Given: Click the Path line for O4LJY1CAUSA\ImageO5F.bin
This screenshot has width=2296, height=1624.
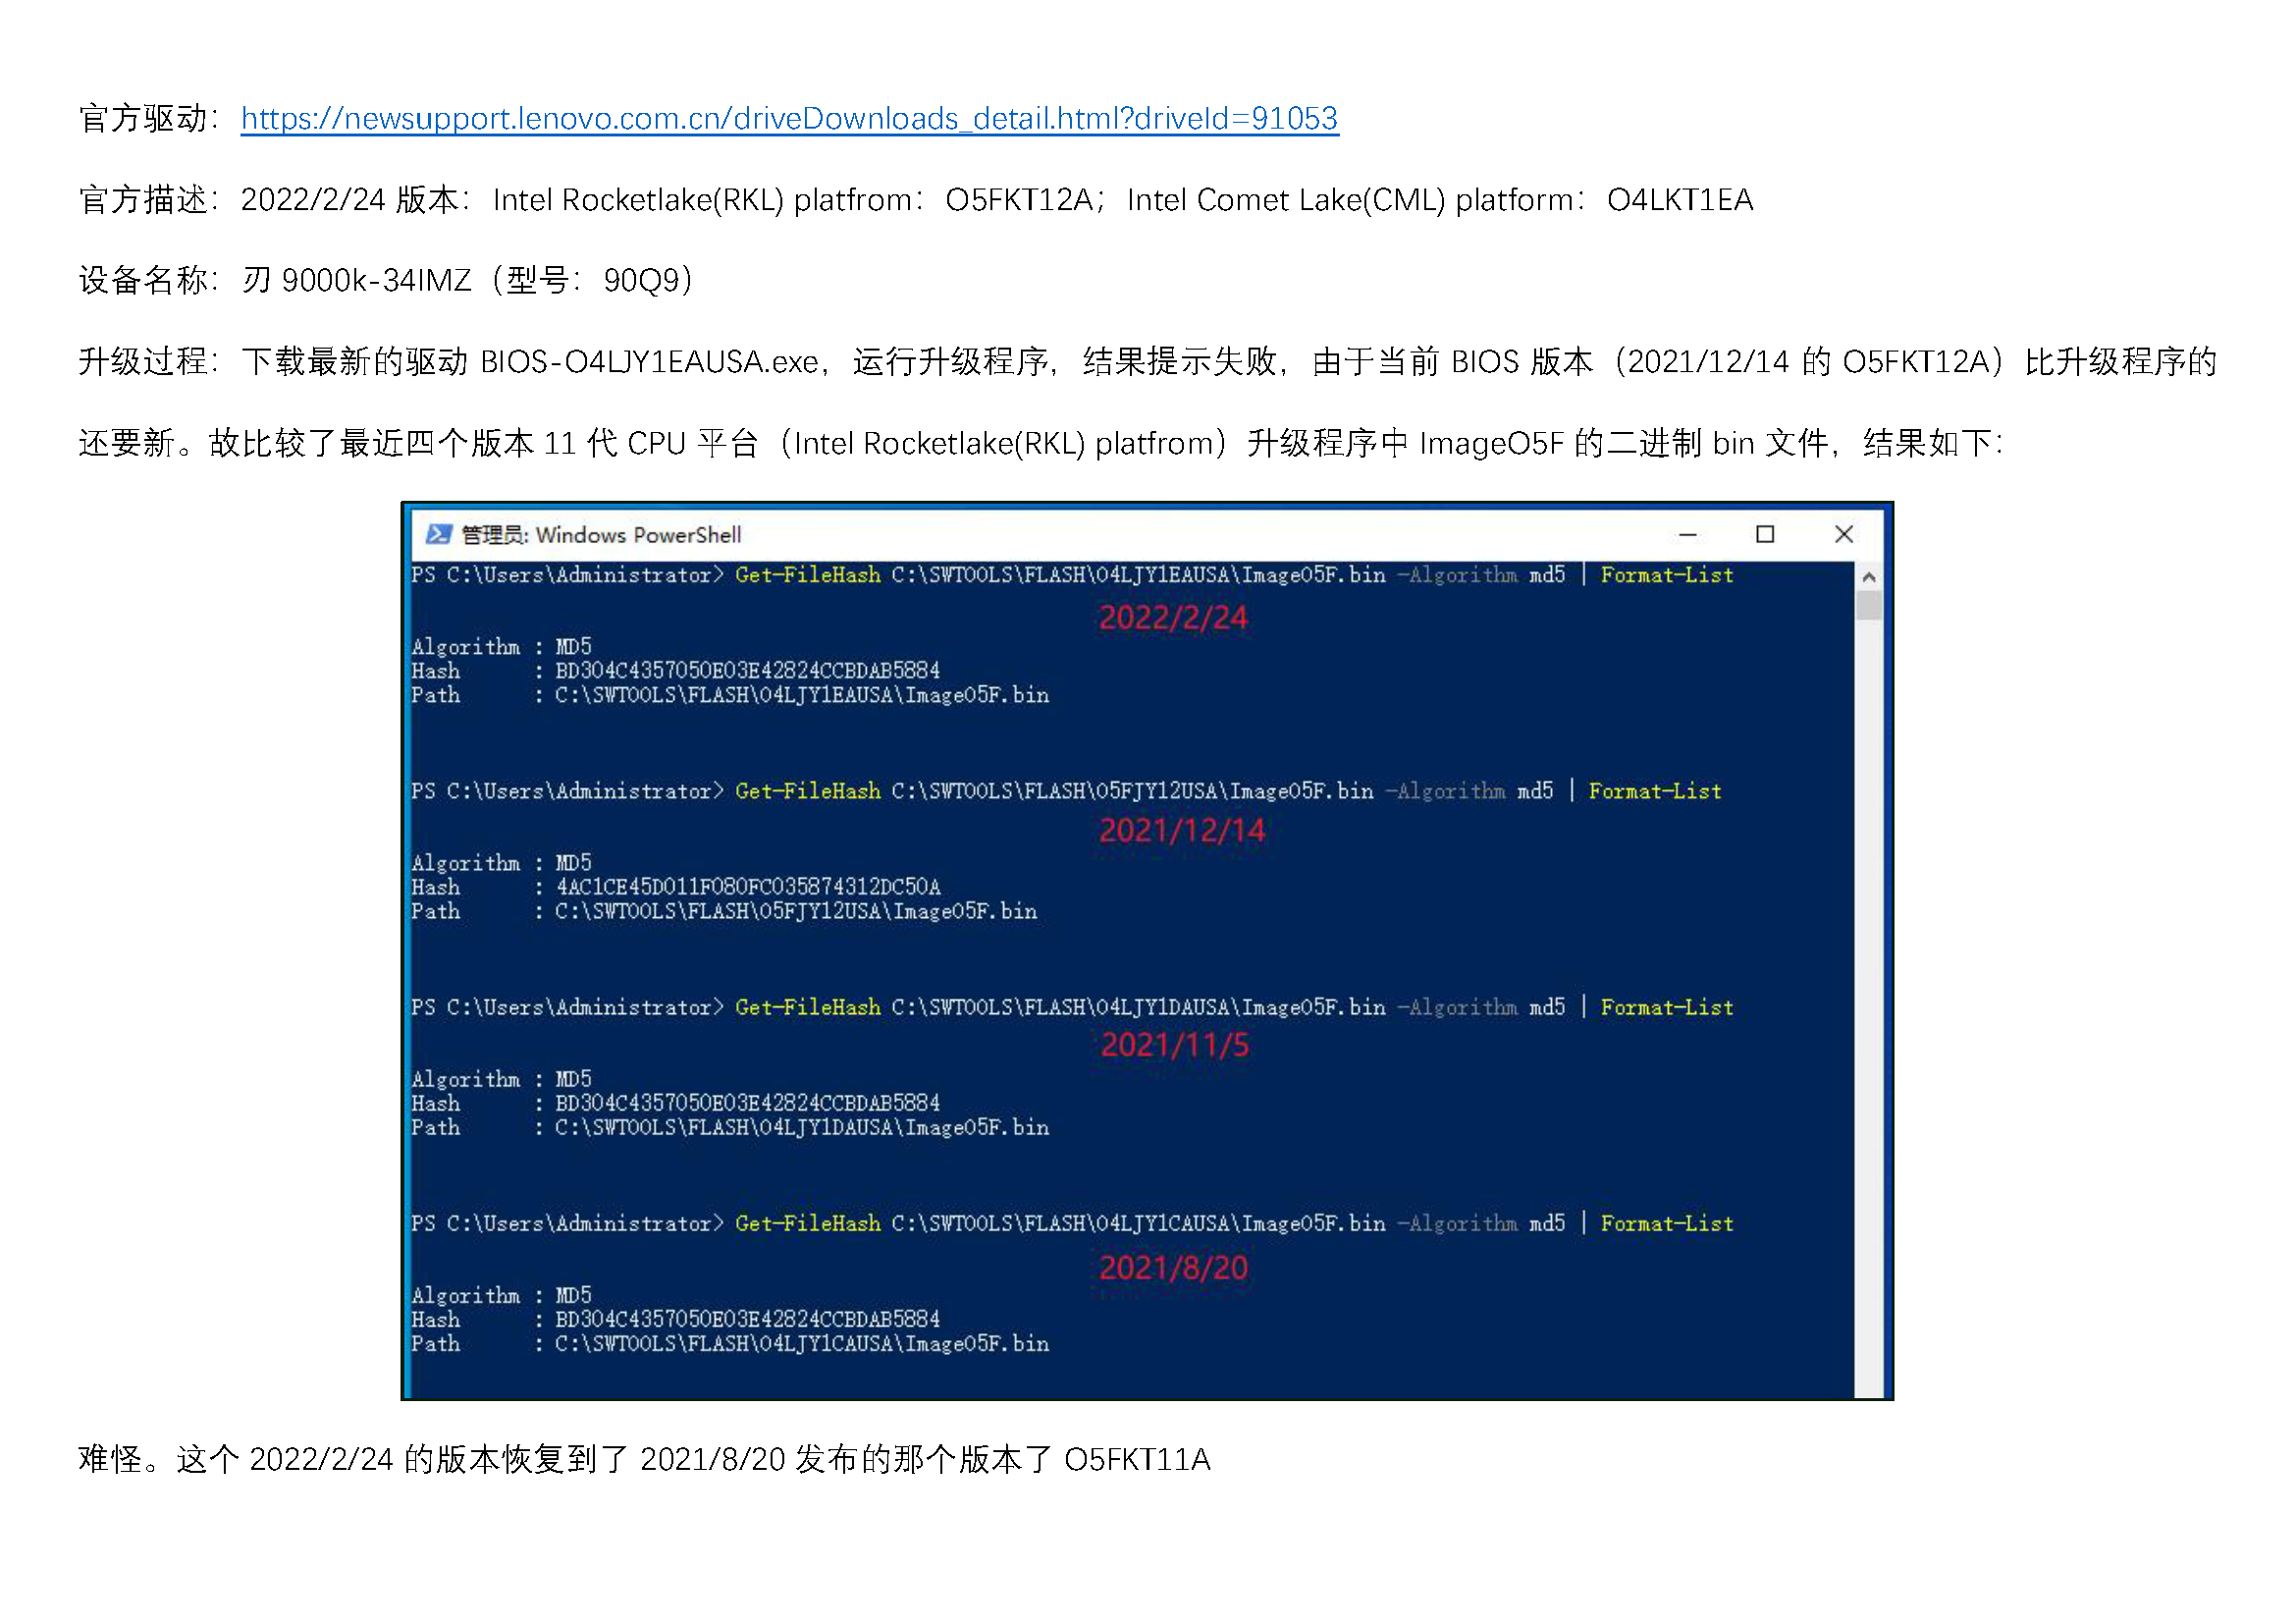Looking at the screenshot, I should (730, 1343).
